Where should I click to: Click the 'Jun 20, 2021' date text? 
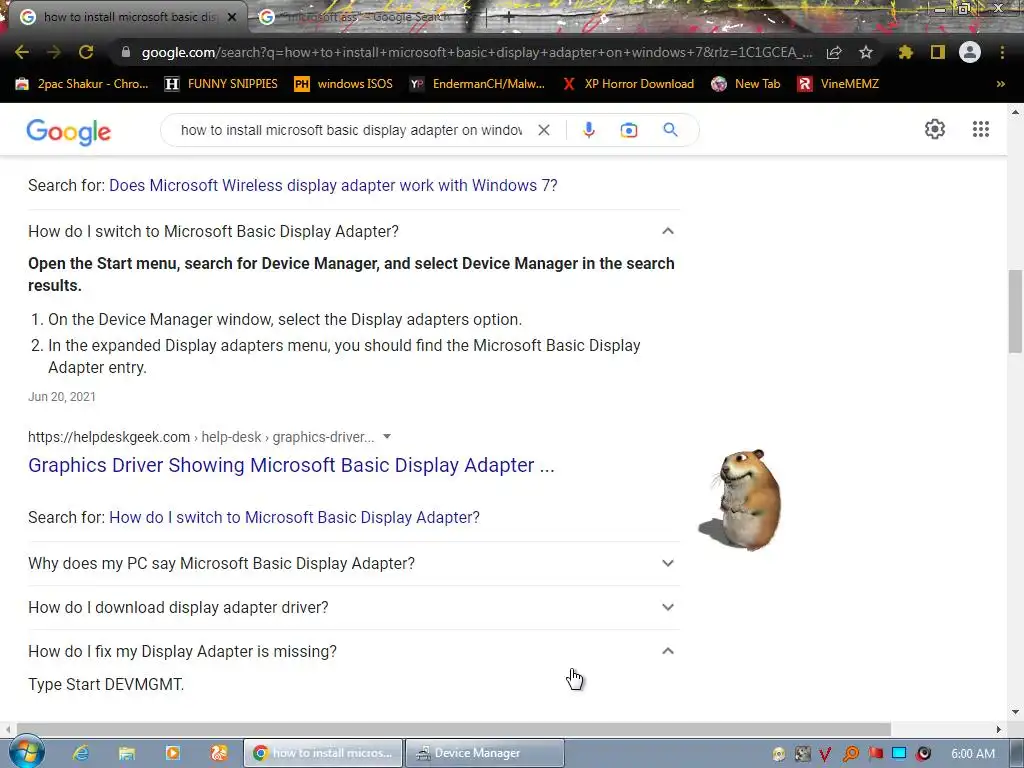coord(61,396)
